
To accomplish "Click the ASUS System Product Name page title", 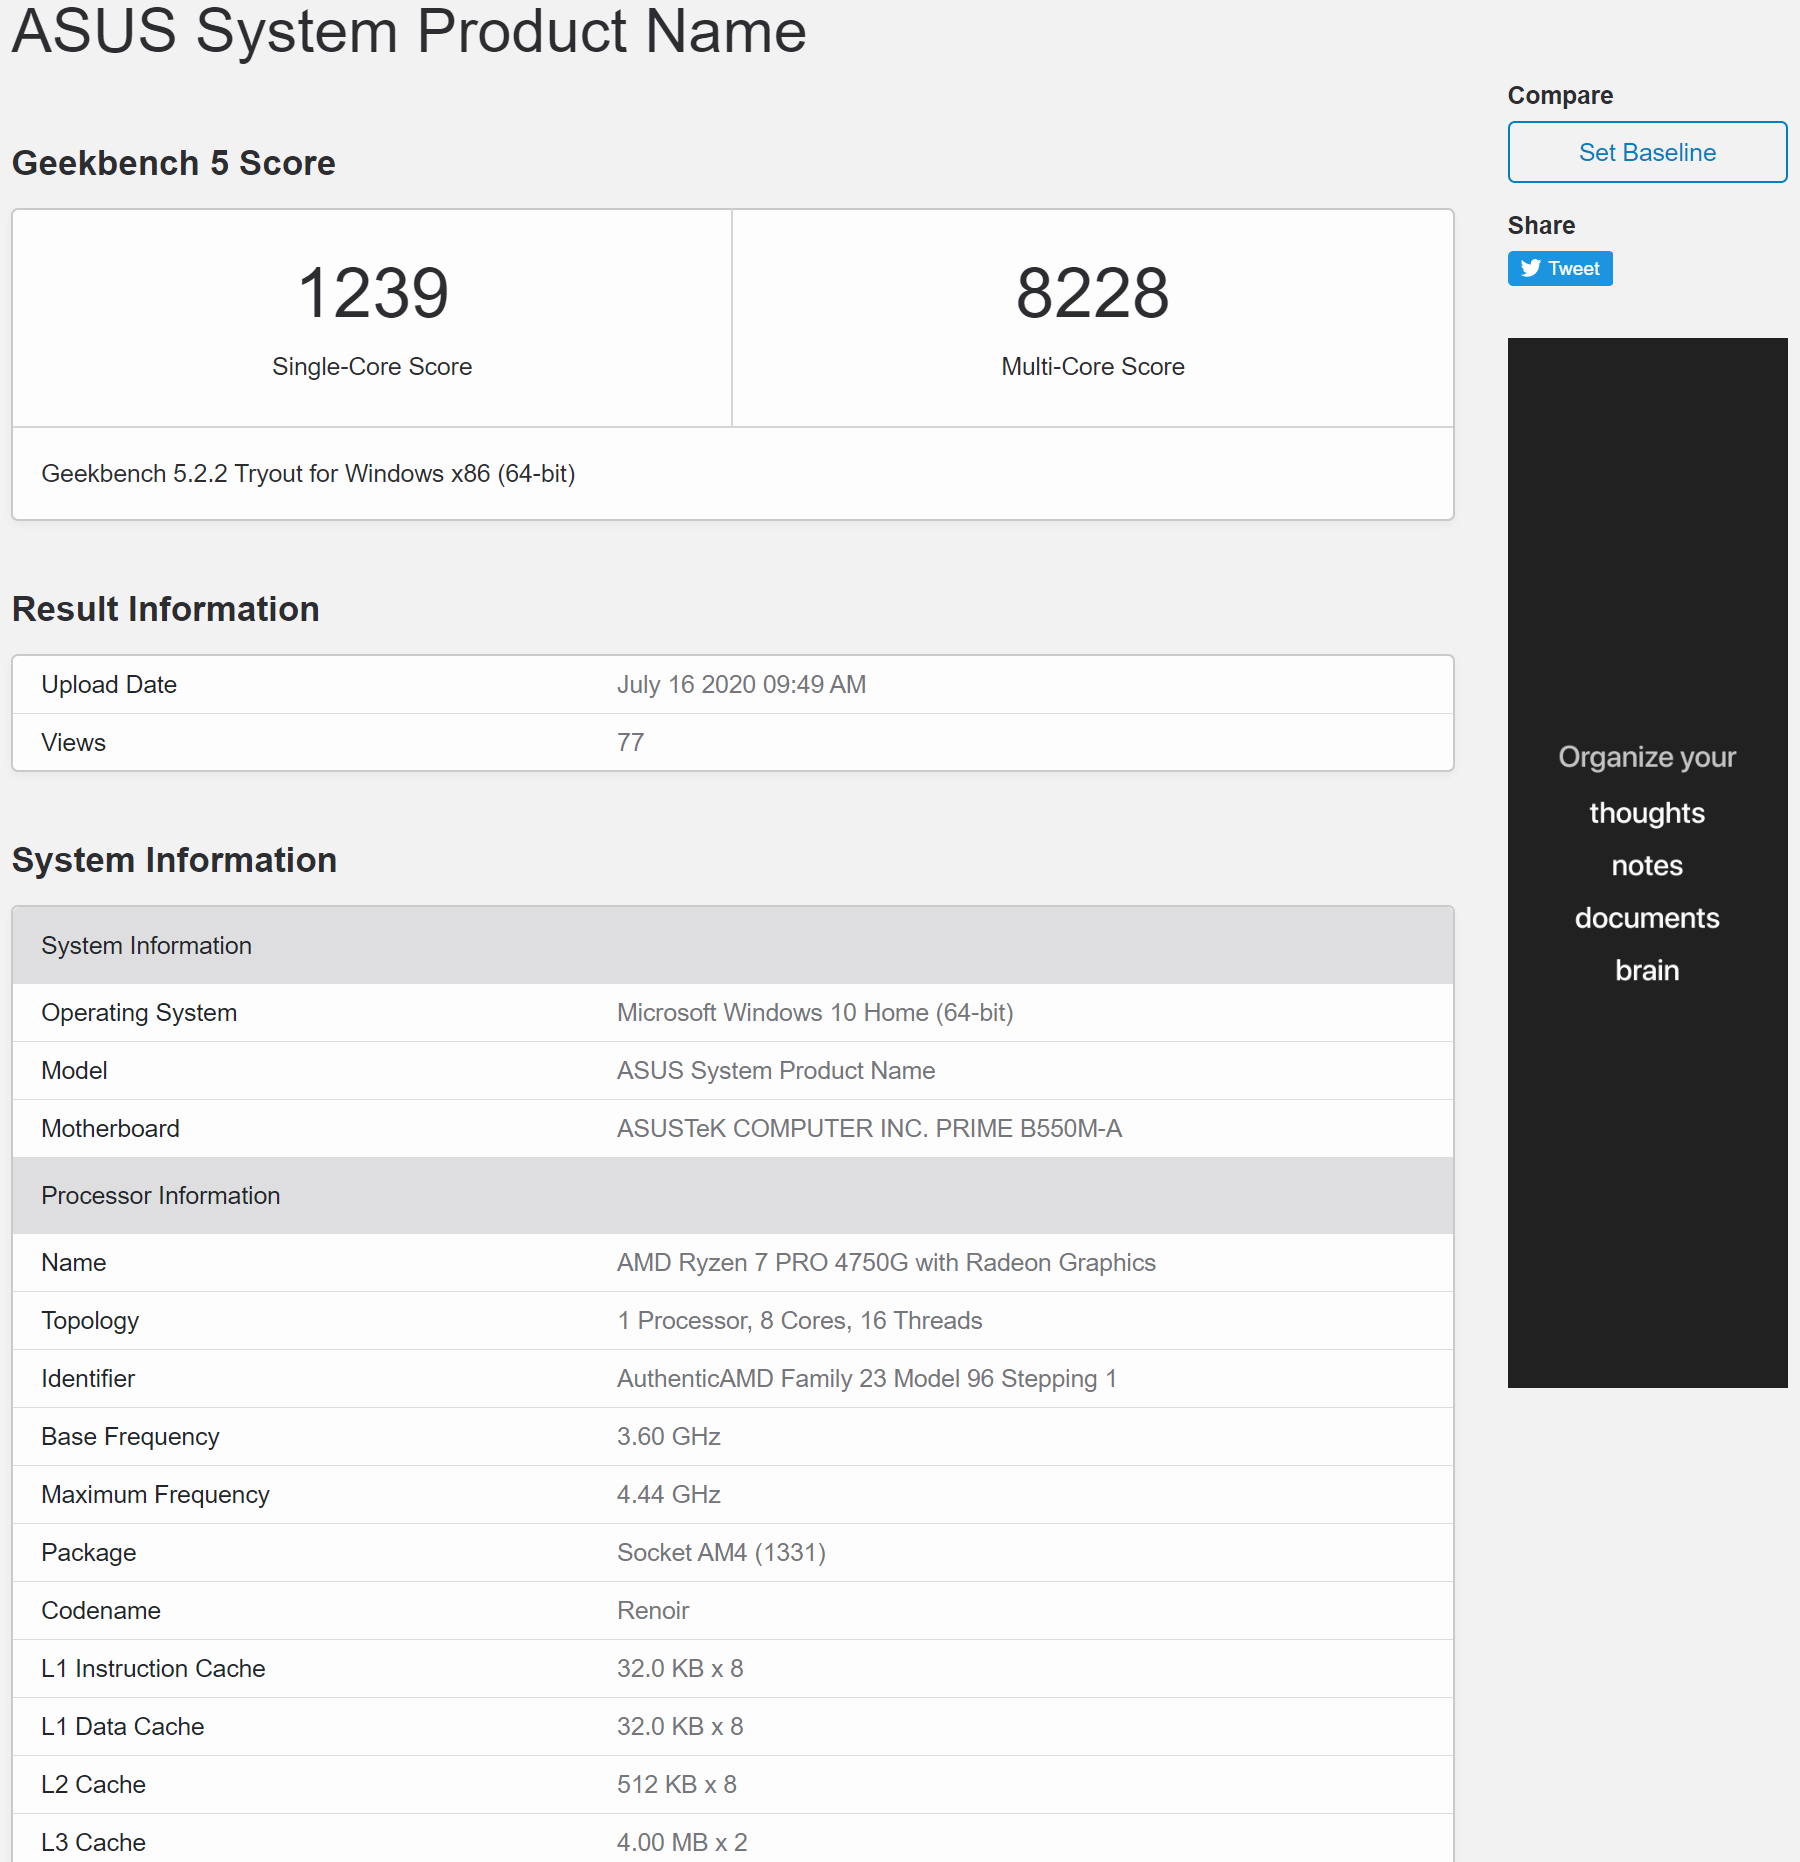I will point(409,31).
